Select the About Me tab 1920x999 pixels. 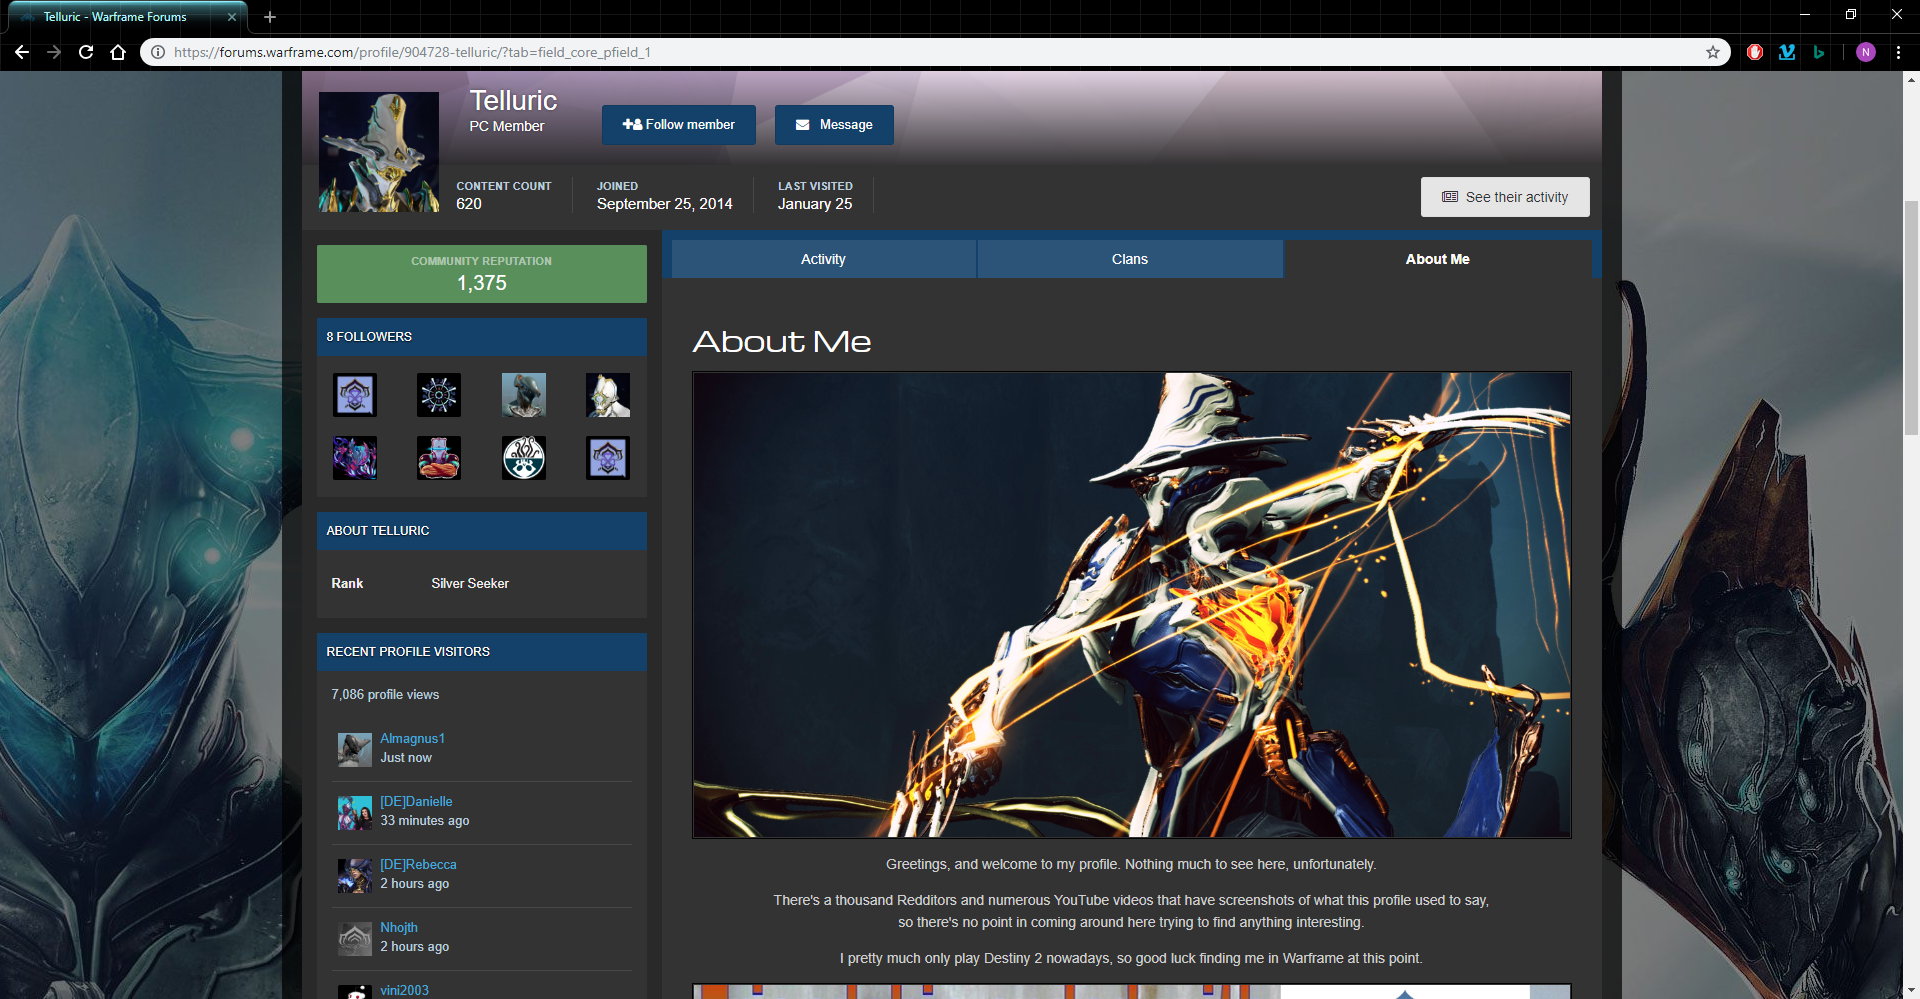1438,259
